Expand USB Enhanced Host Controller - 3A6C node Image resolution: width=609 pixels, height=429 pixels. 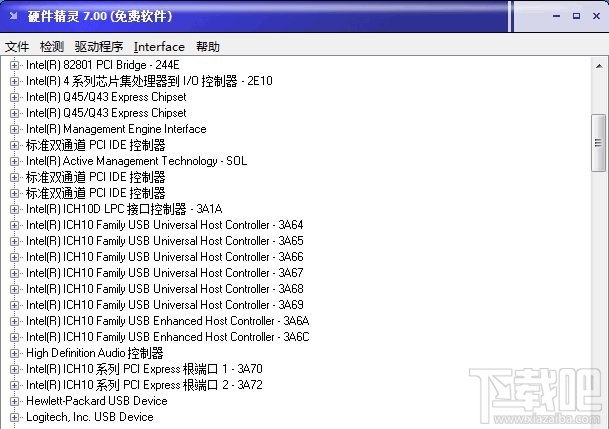pos(14,337)
